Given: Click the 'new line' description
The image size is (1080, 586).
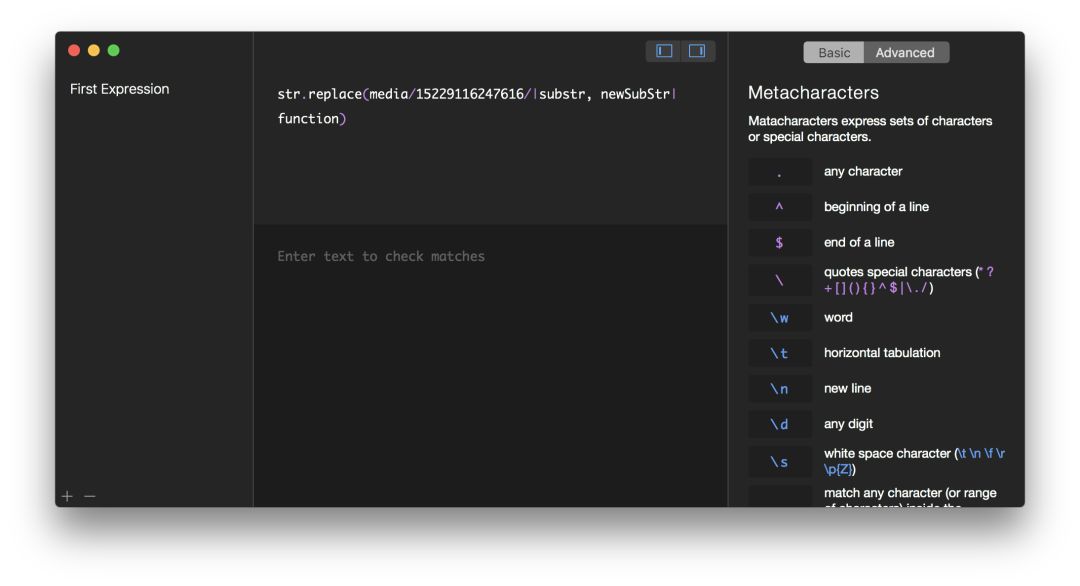Looking at the screenshot, I should tap(847, 388).
